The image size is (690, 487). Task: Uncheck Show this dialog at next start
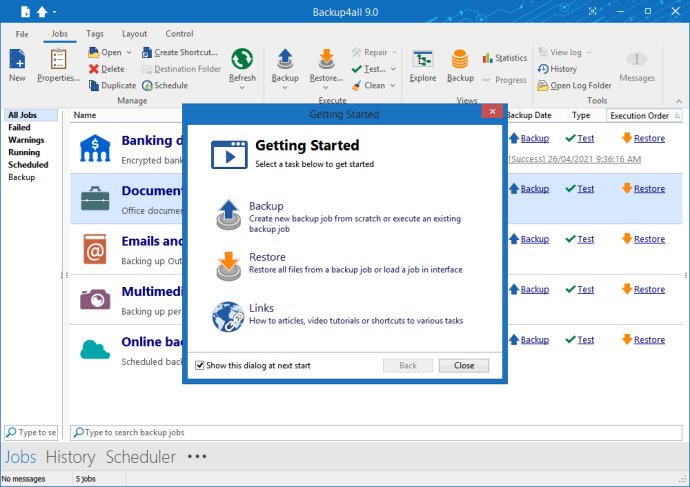click(200, 365)
